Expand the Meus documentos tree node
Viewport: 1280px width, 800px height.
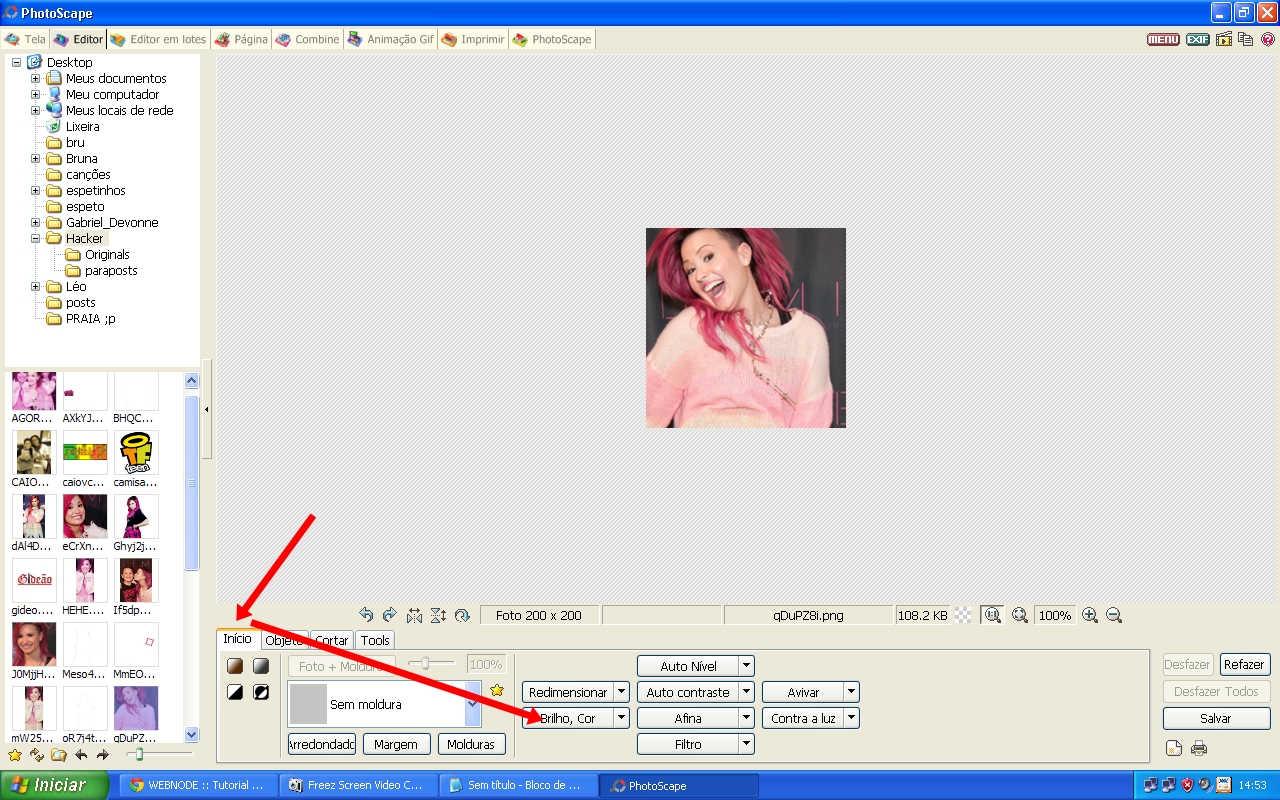click(36, 79)
